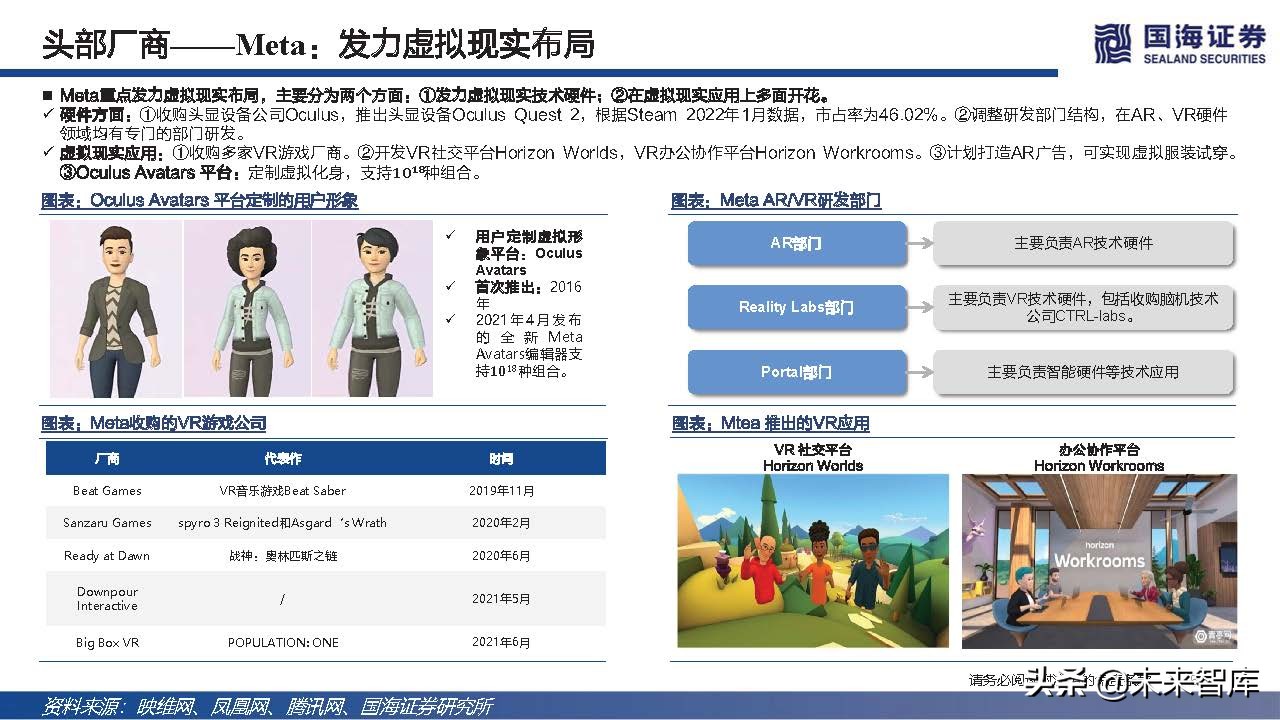Select the heading '图表：Meta收购的VR游戏公司'

[154, 423]
